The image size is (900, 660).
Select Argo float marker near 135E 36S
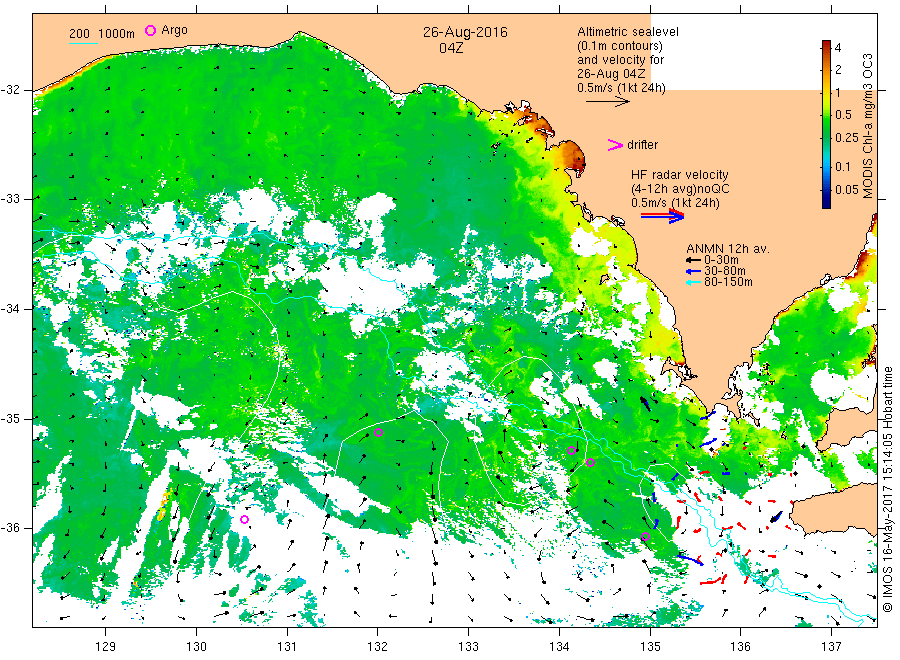point(645,537)
